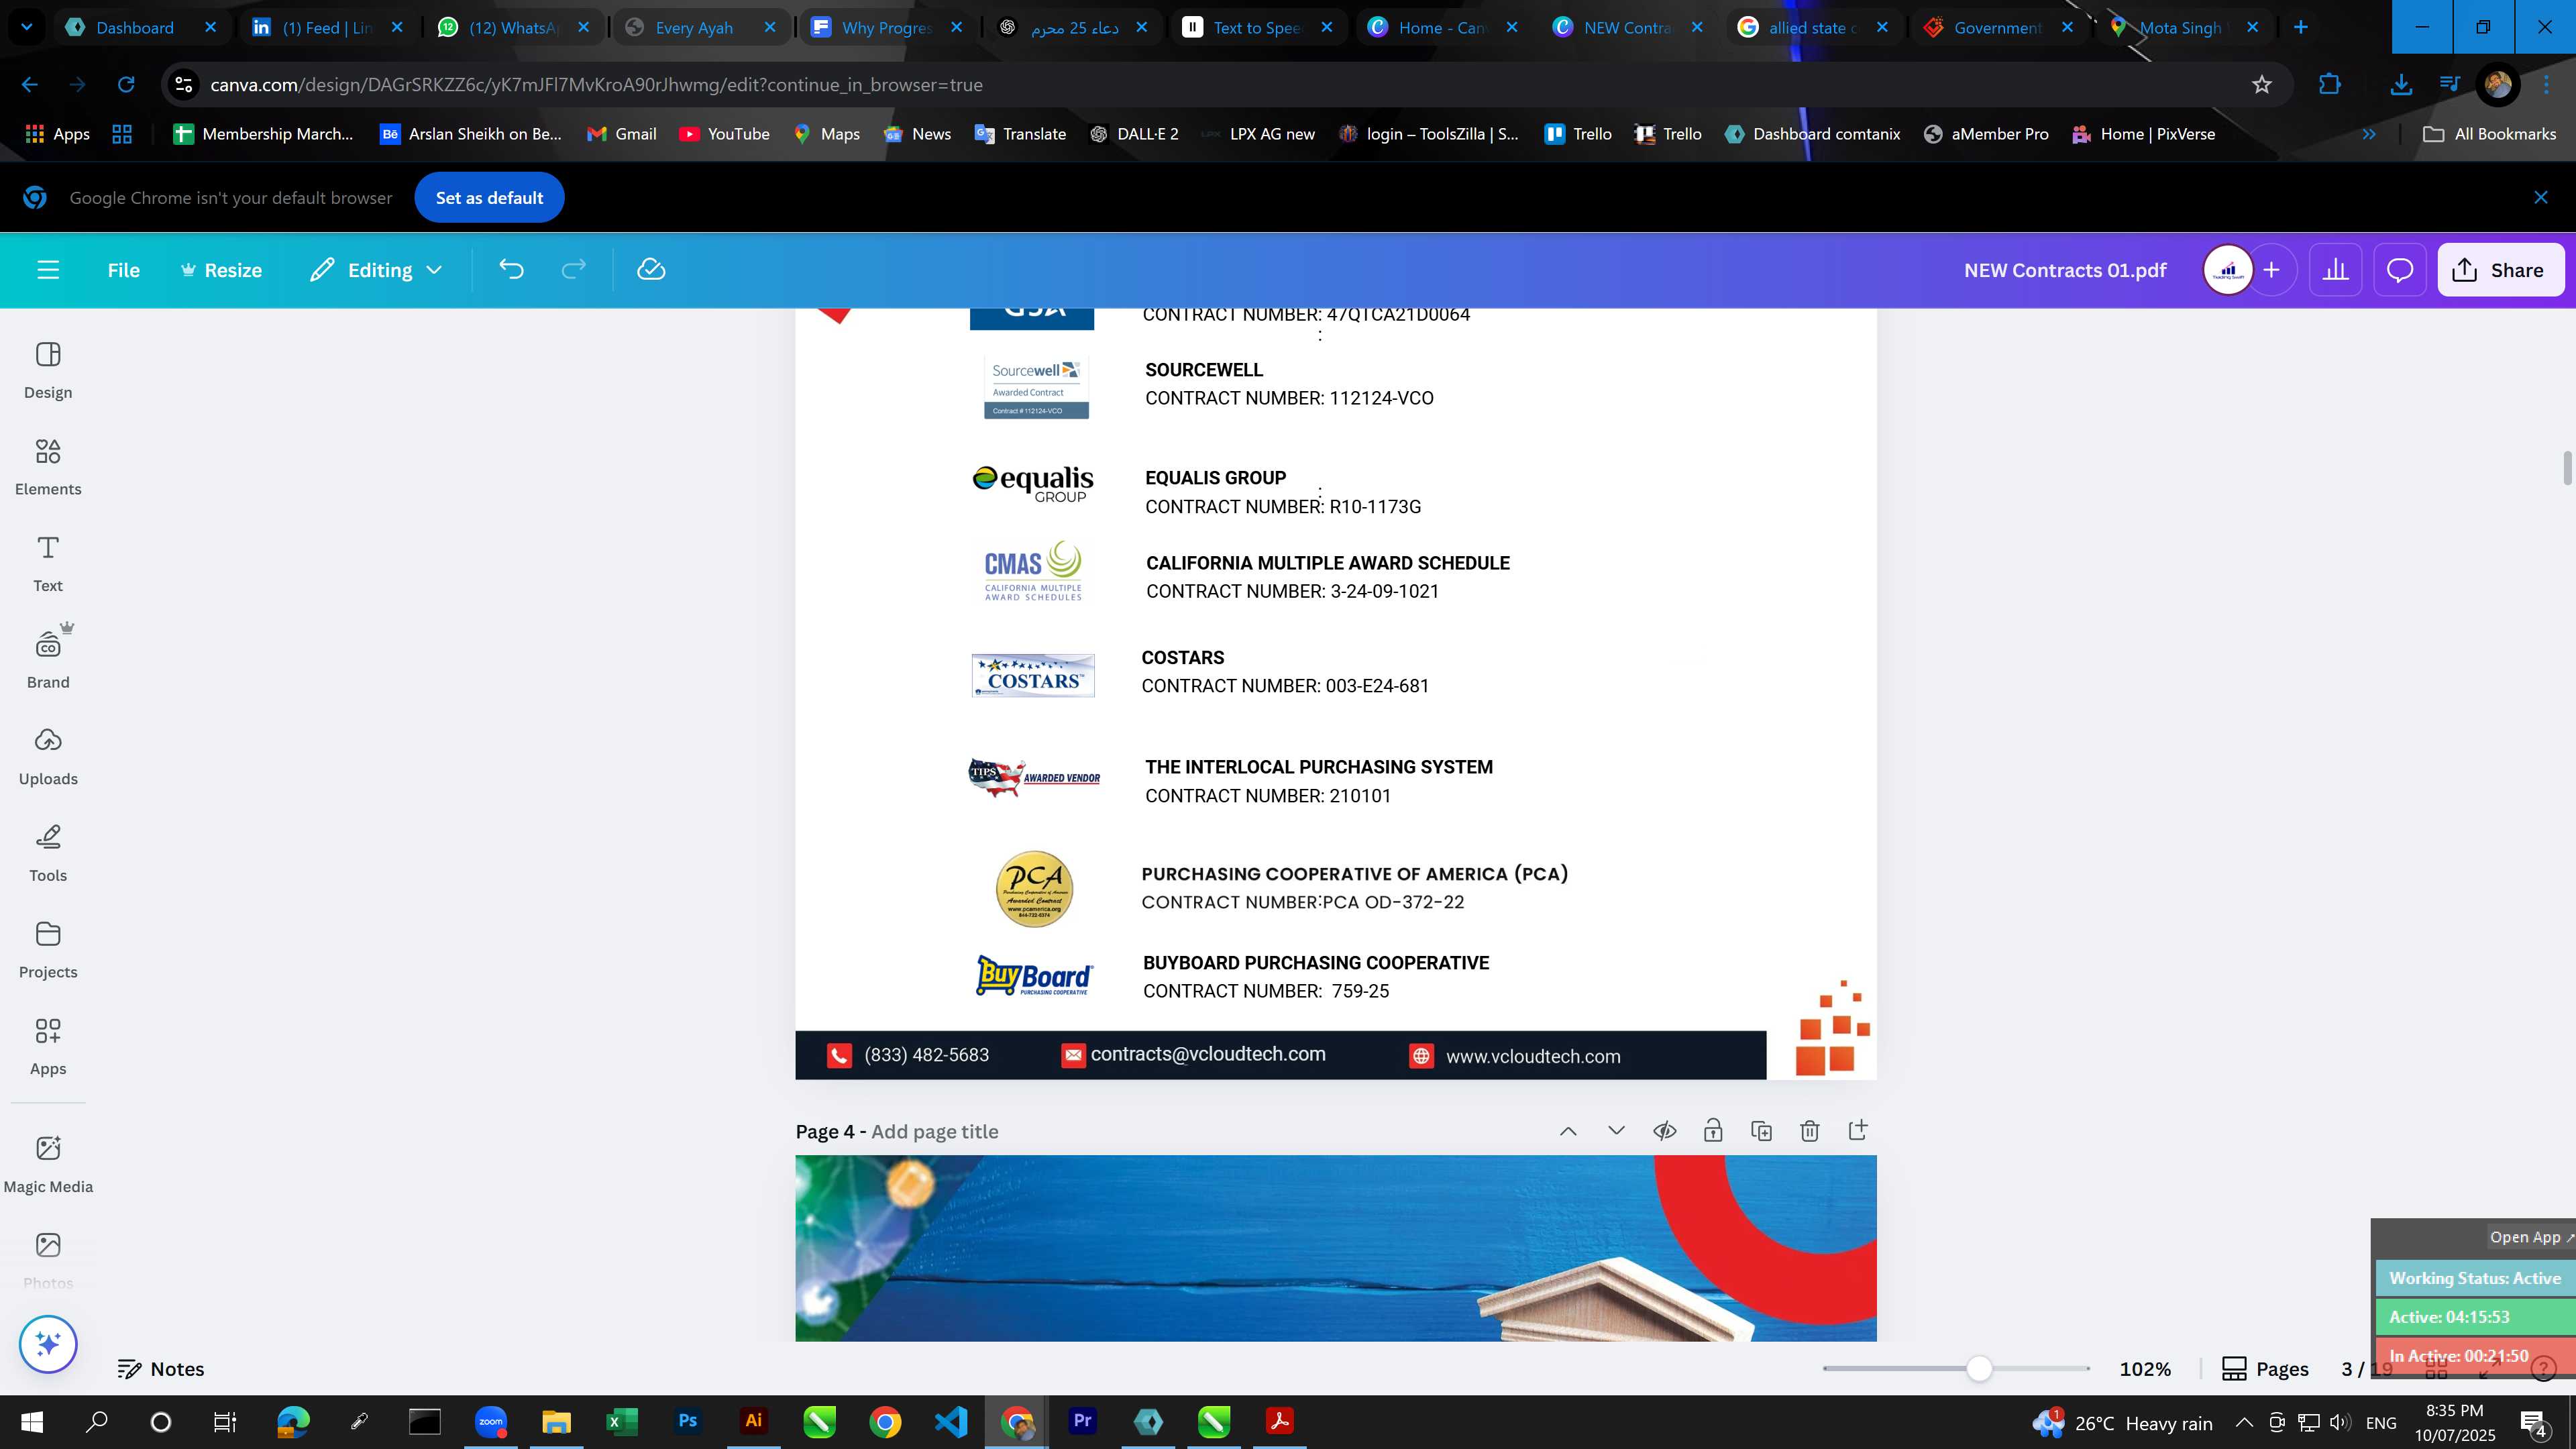This screenshot has width=2576, height=1449.
Task: Click the 102% zoom level value
Action: [x=2145, y=1369]
